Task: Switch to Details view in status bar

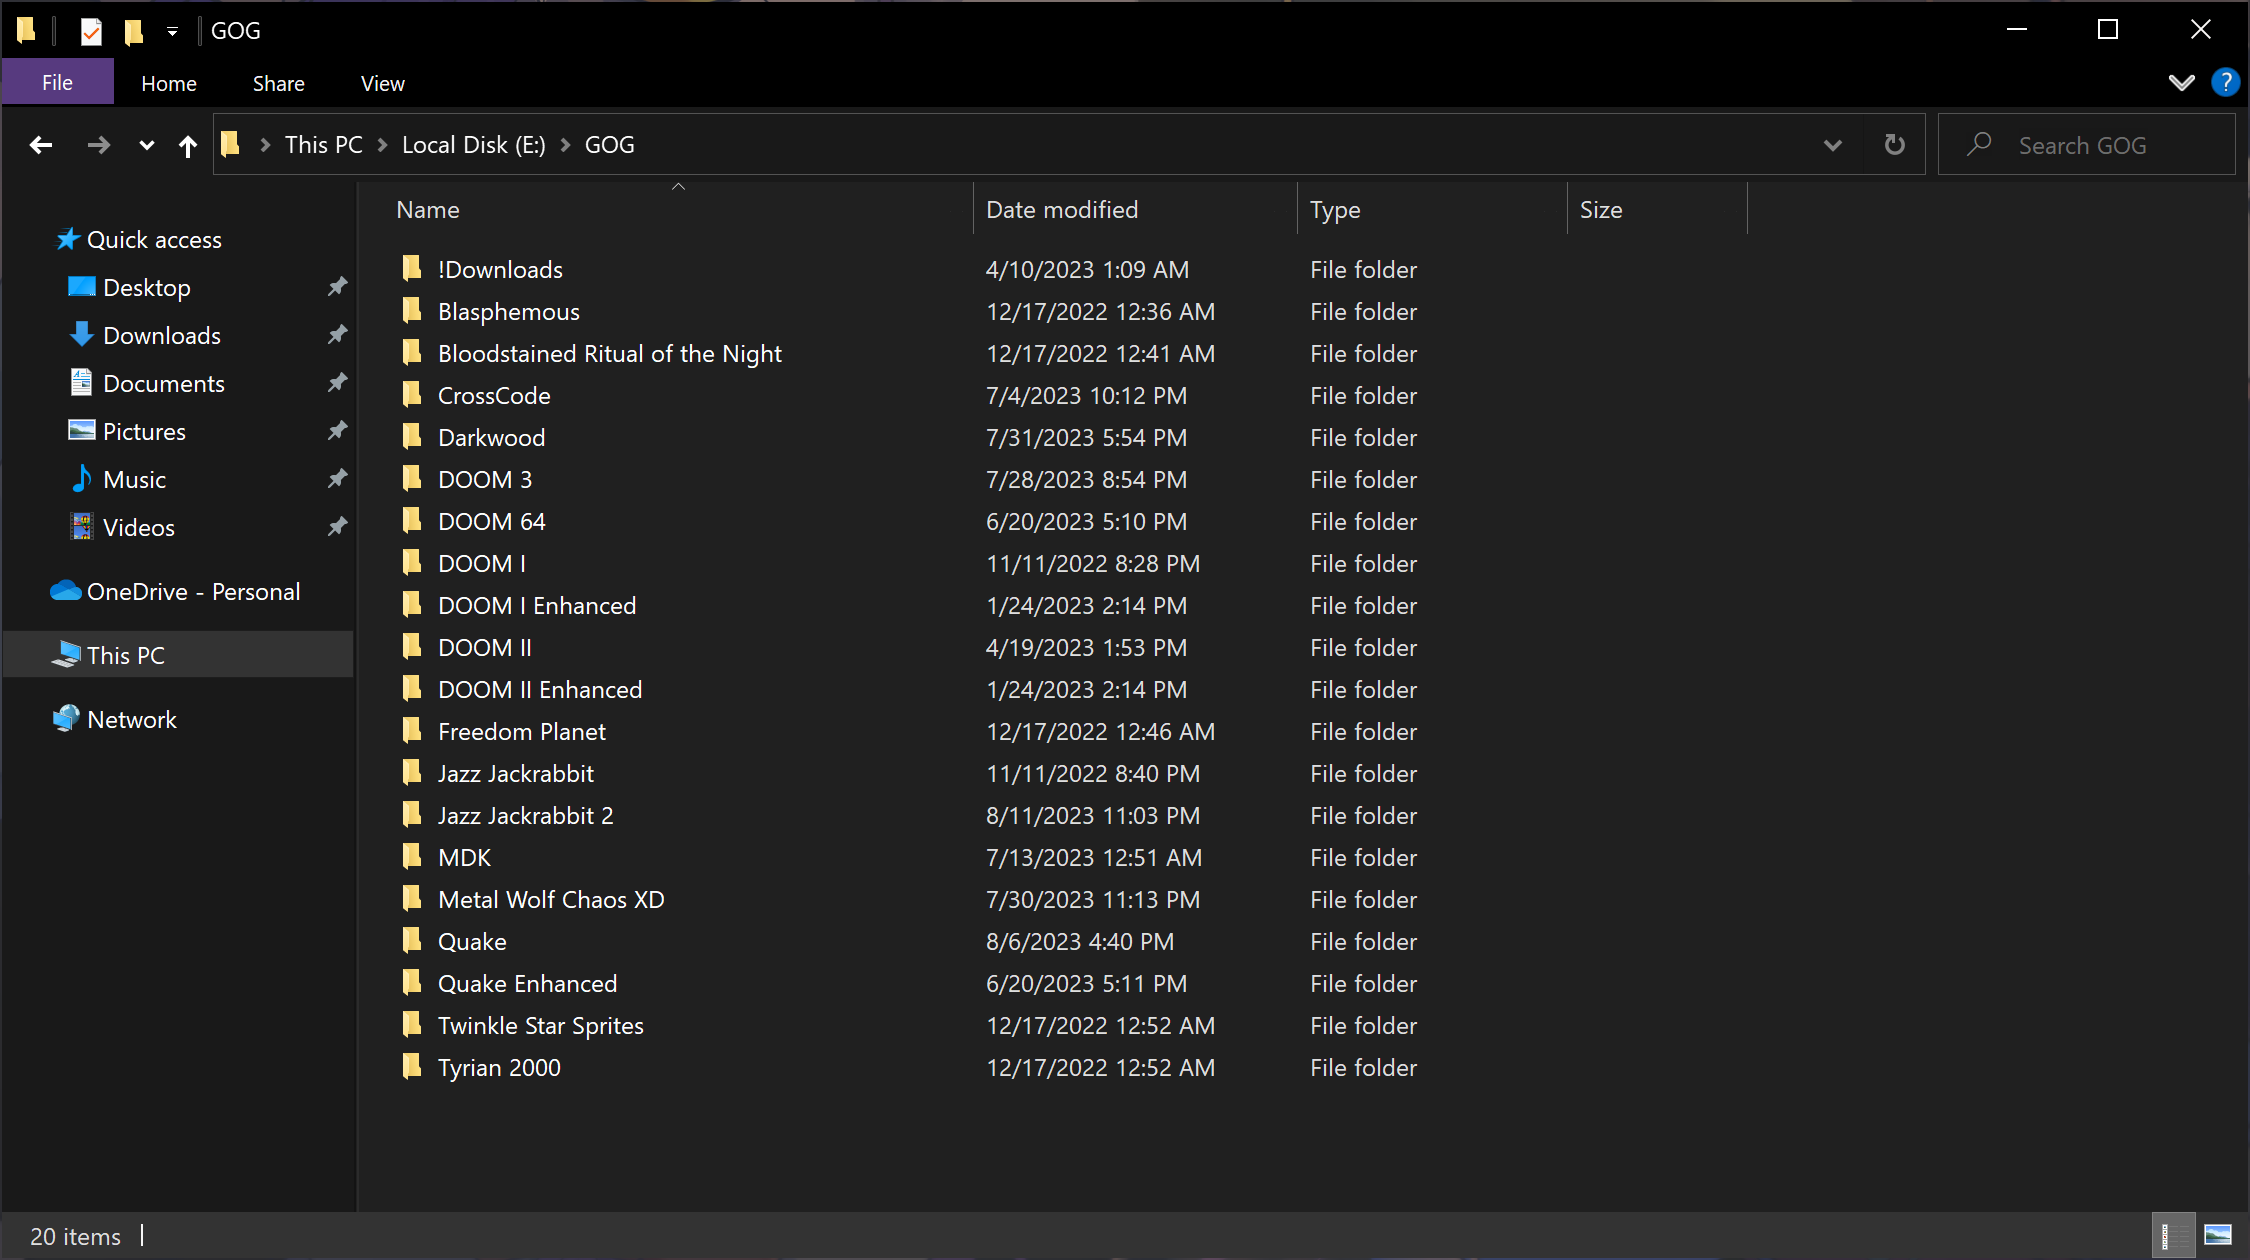Action: tap(2173, 1236)
